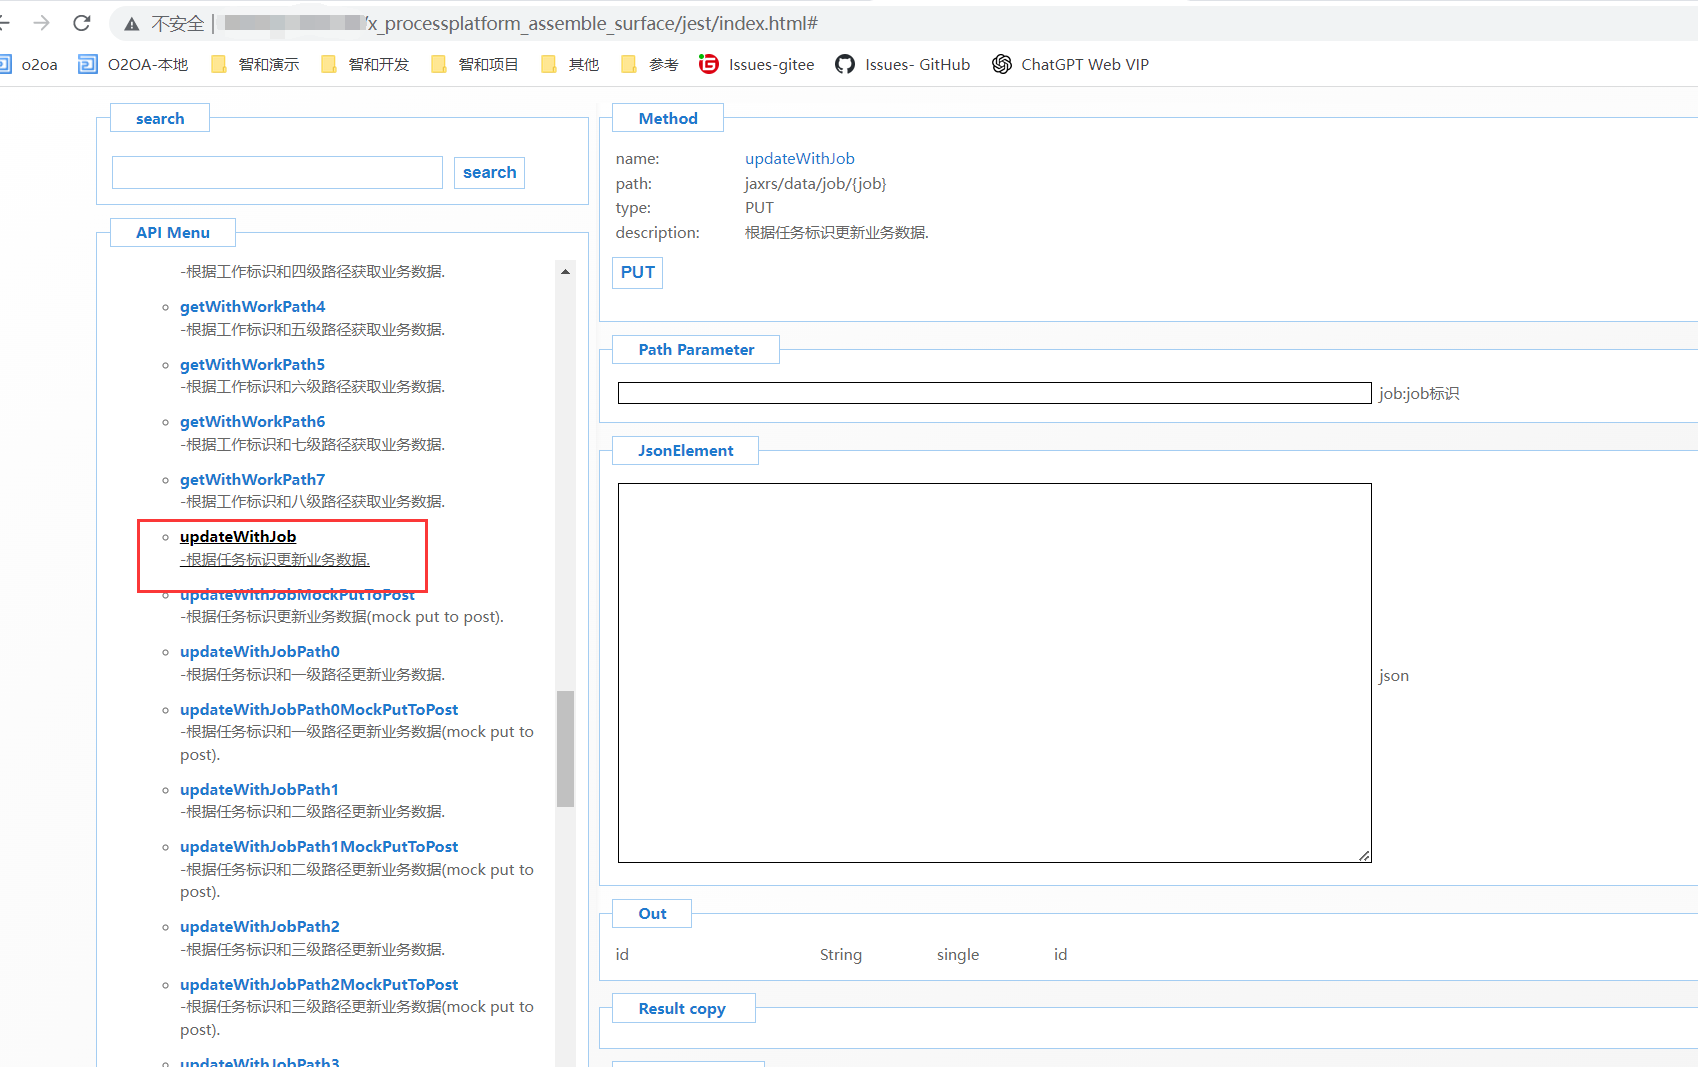The image size is (1698, 1067).
Task: Open the Issues- GitHub bookmark
Action: tap(903, 65)
